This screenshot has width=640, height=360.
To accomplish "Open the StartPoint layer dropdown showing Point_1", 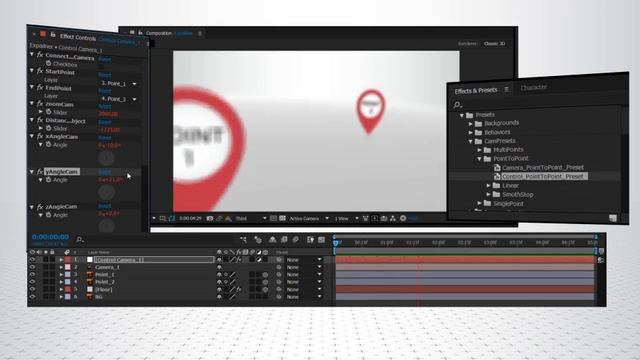I will [119, 83].
